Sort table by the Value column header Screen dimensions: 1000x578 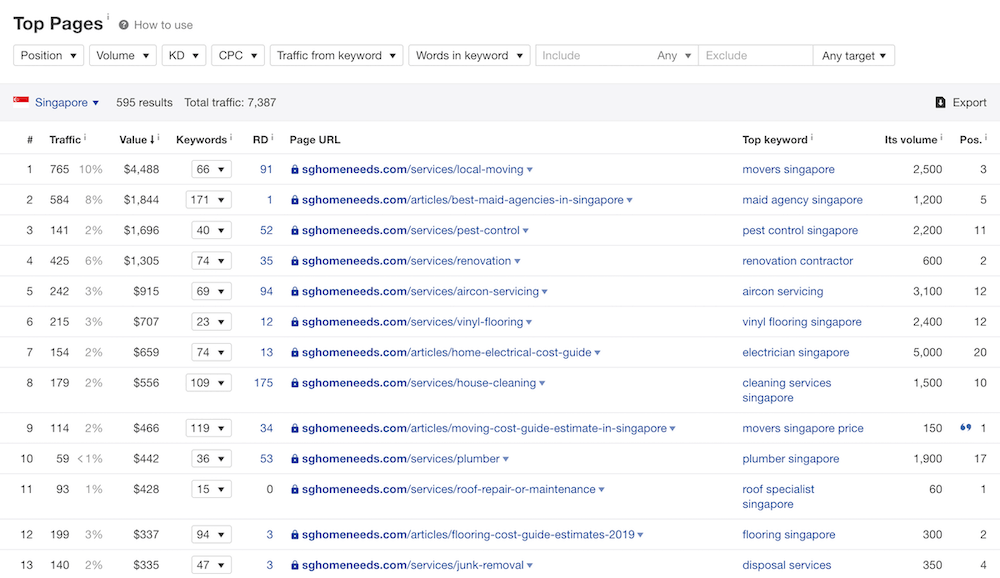click(136, 140)
